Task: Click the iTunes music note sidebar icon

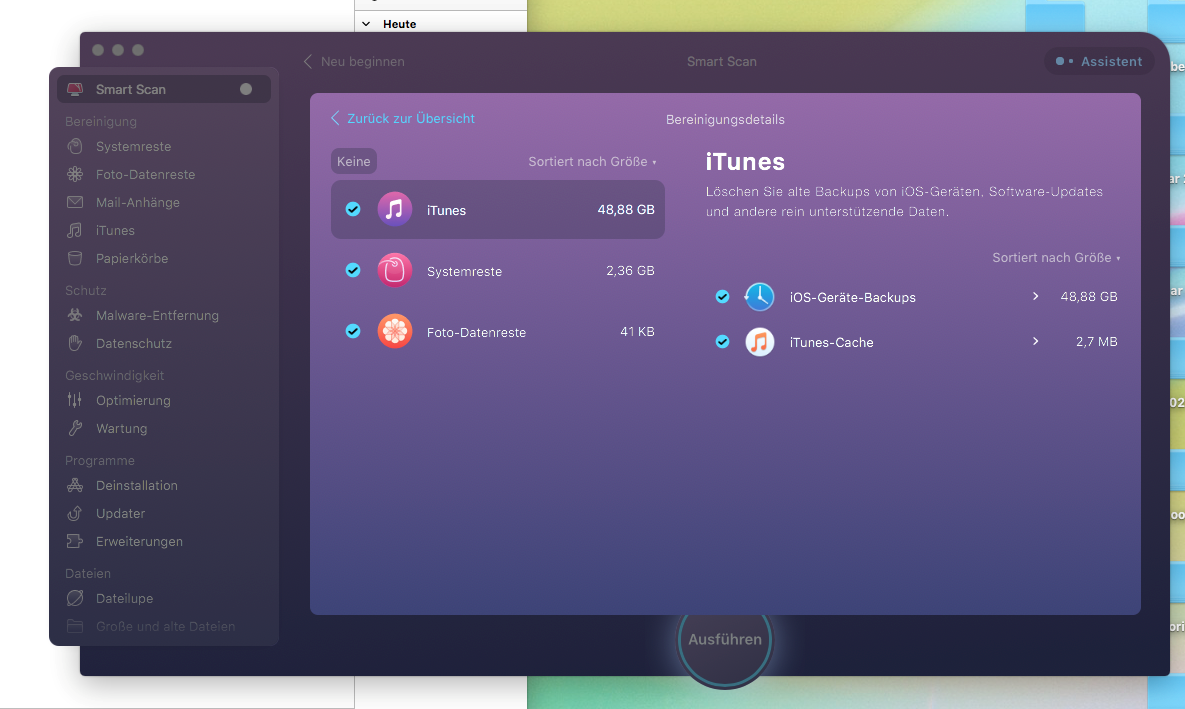Action: click(x=75, y=230)
